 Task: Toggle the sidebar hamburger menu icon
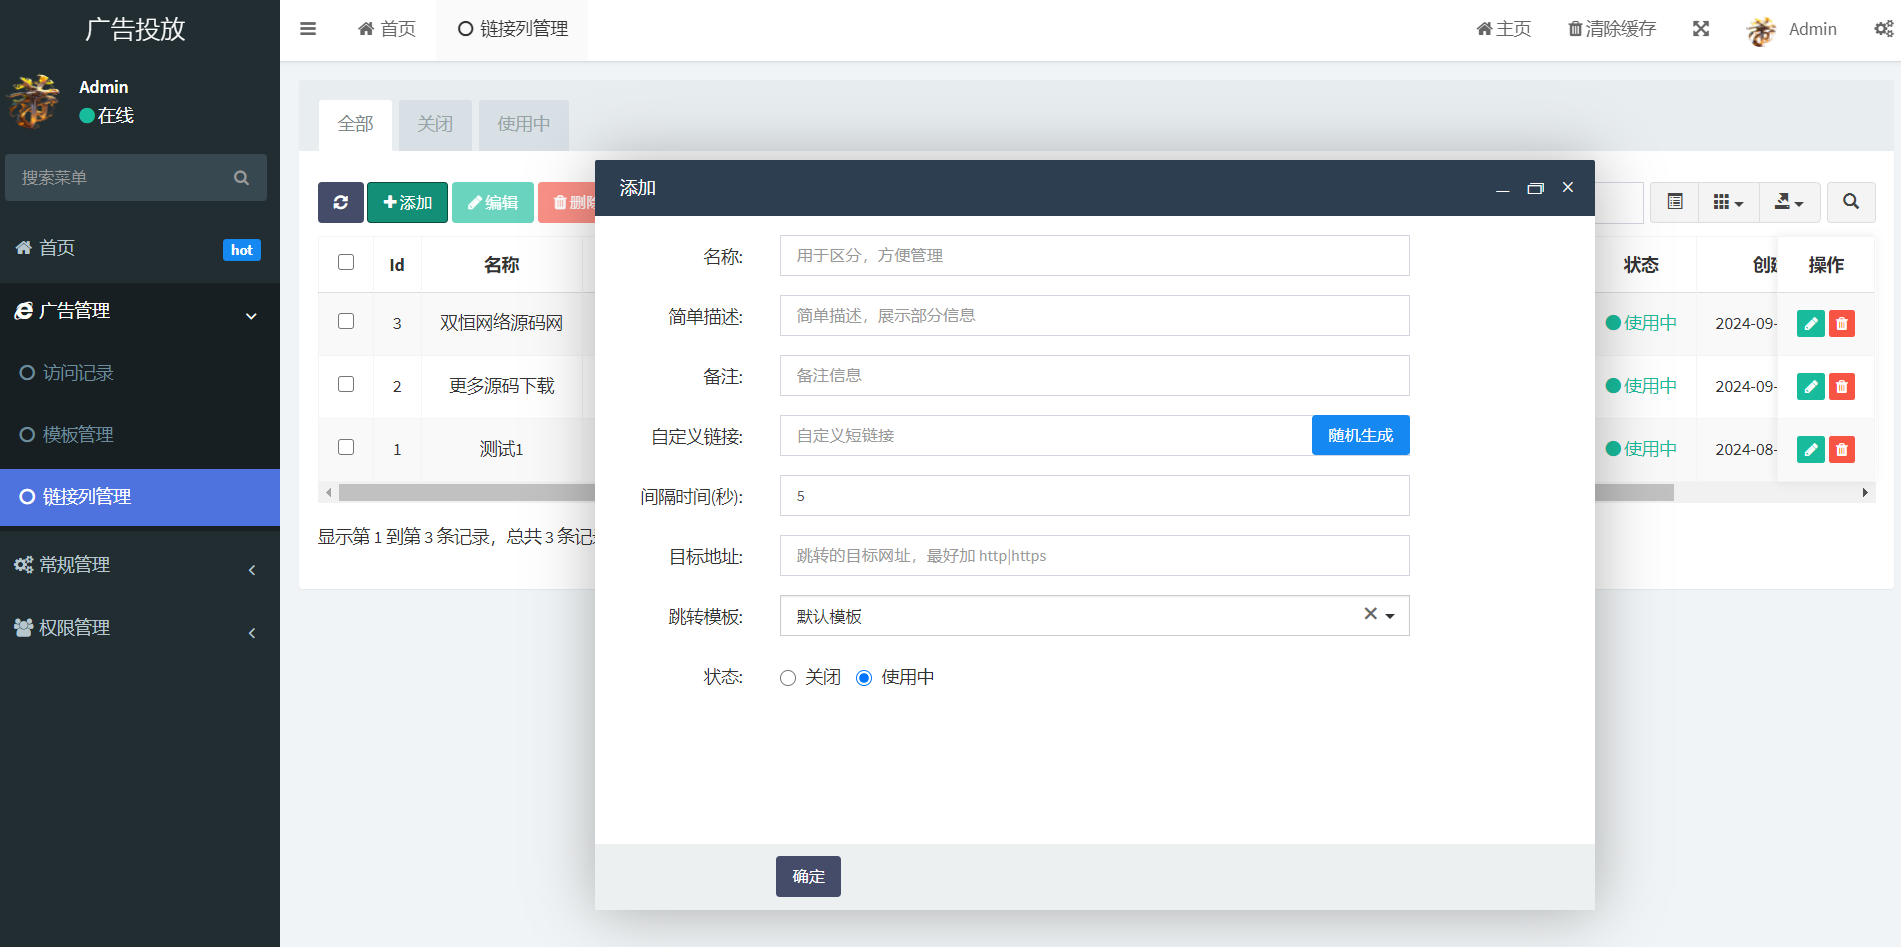pos(308,29)
